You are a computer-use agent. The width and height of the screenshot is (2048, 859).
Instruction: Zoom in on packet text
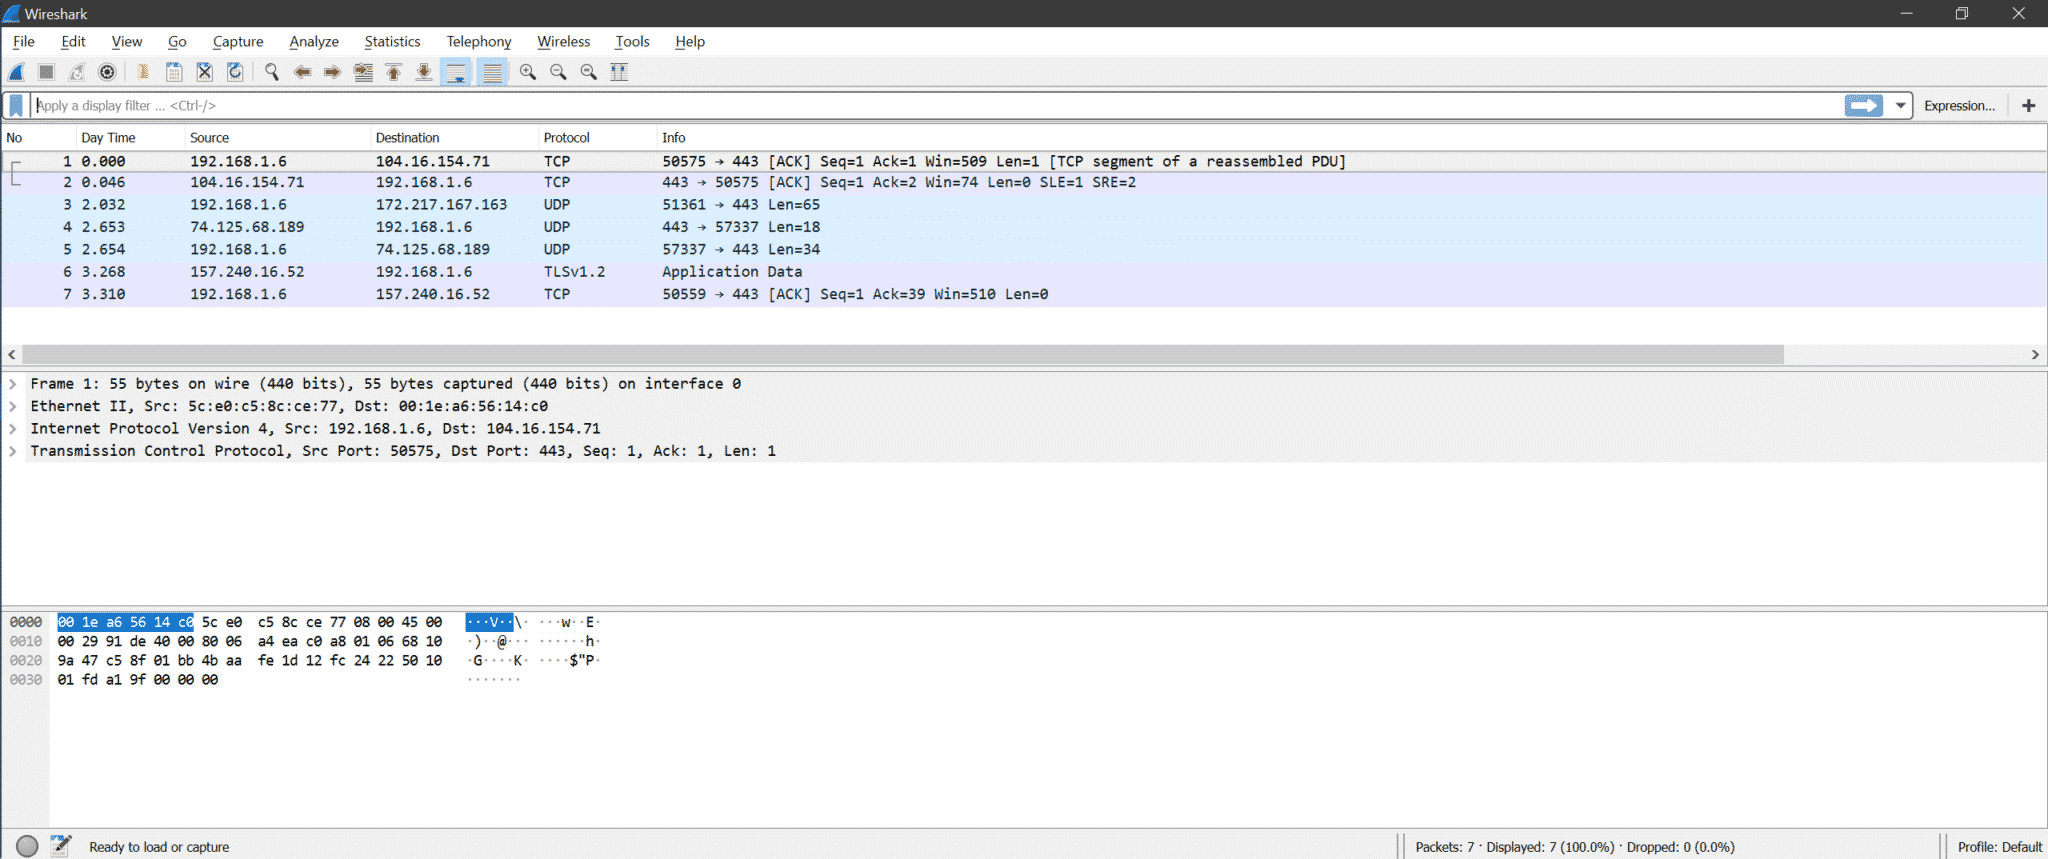527,72
